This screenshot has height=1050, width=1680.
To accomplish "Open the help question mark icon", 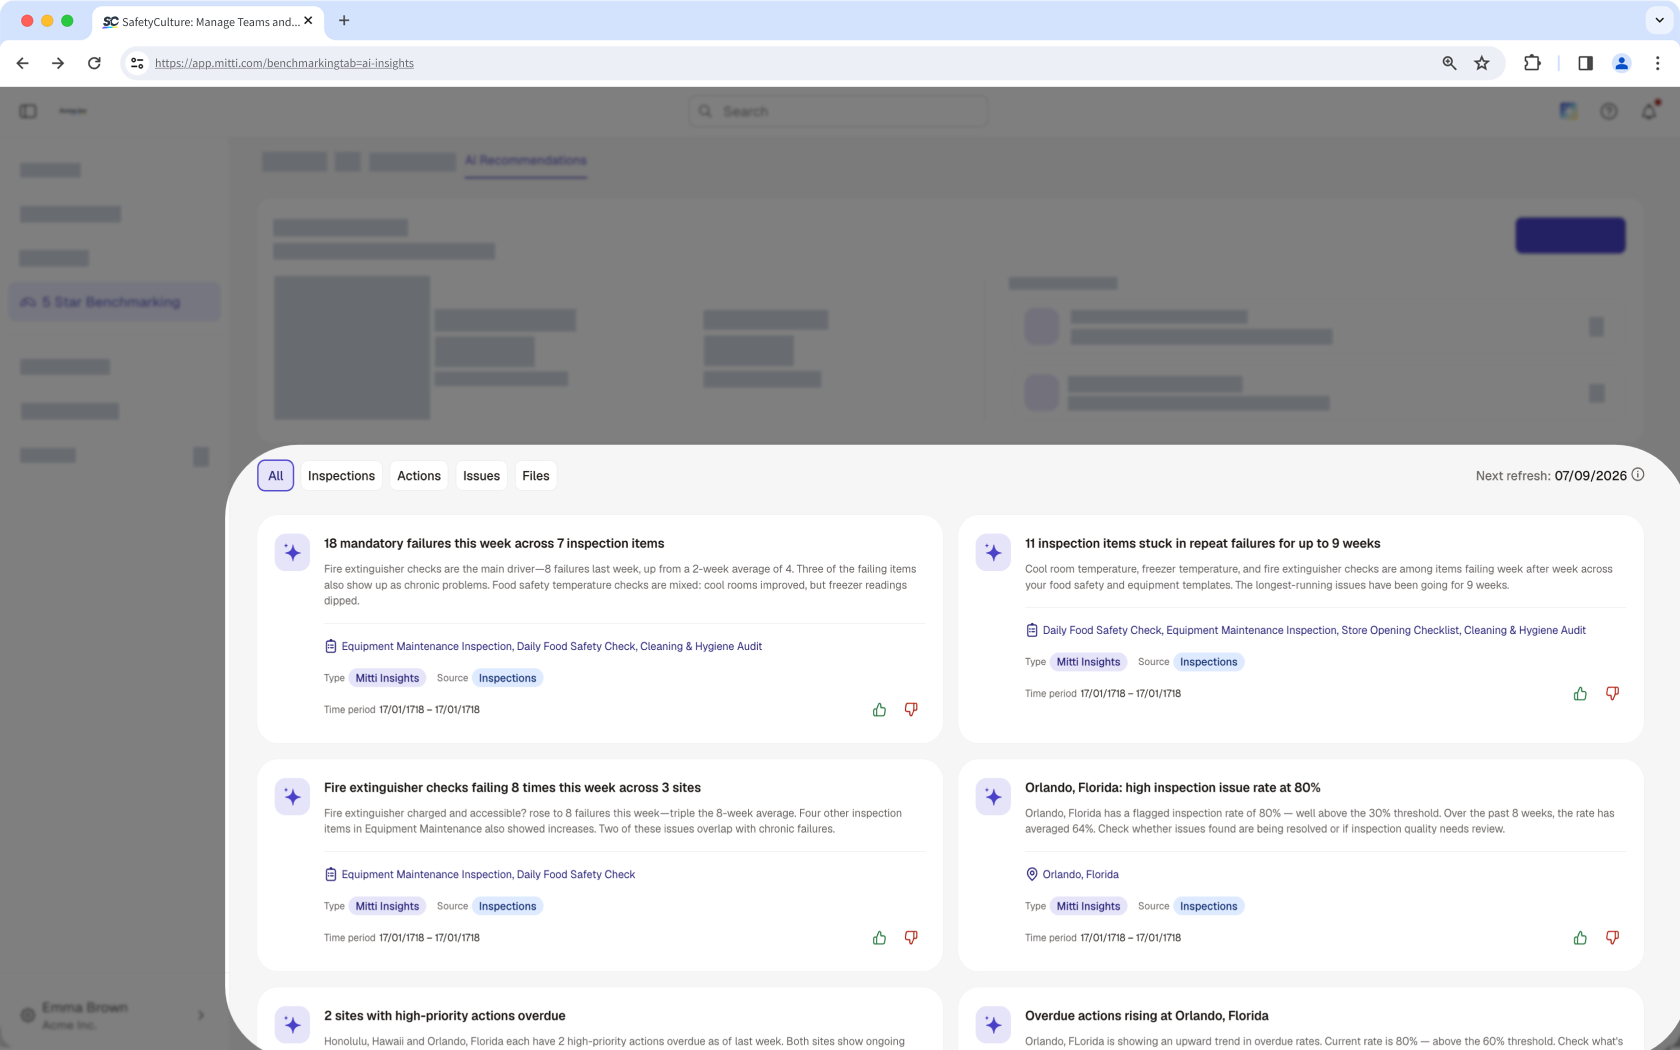I will click(1608, 111).
